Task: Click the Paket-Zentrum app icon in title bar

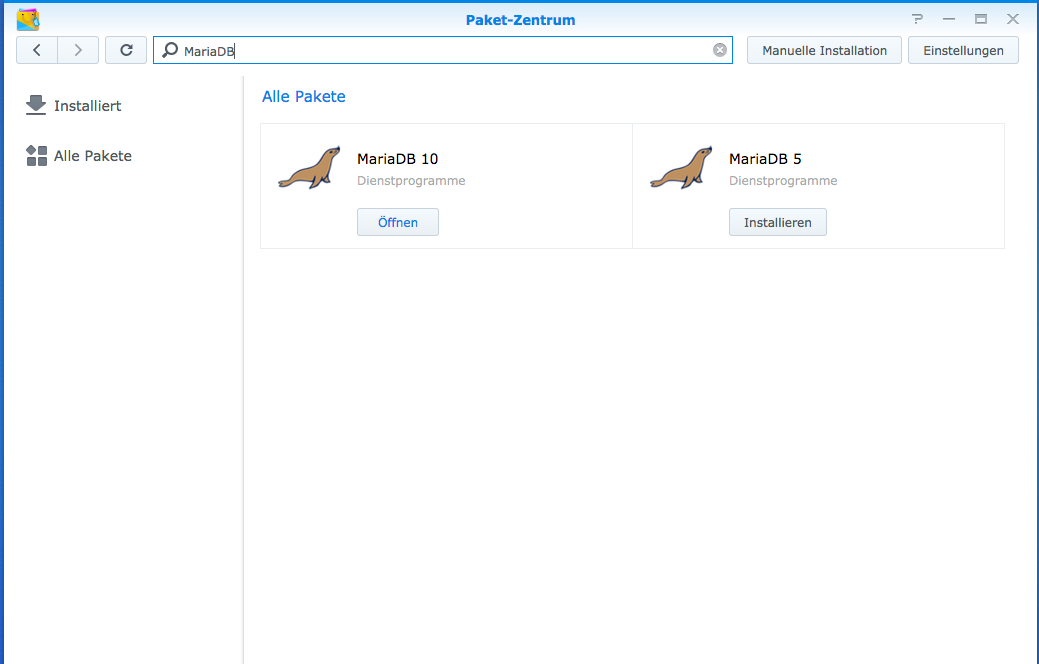Action: 28,19
